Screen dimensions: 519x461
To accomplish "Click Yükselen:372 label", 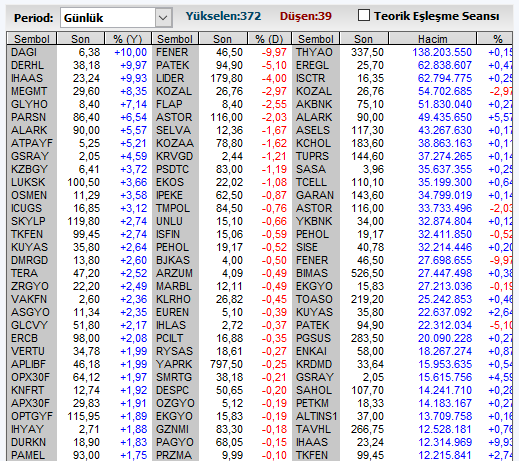I will tap(223, 16).
